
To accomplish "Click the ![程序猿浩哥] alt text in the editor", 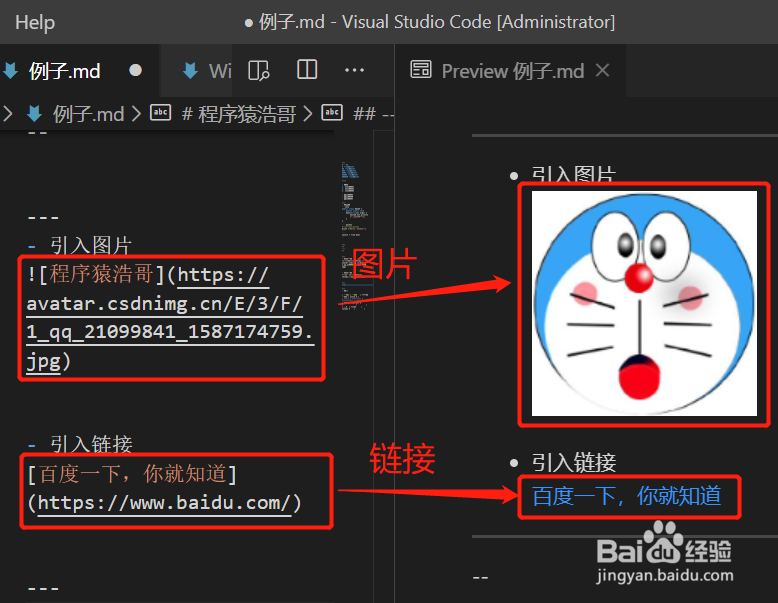I will click(96, 274).
